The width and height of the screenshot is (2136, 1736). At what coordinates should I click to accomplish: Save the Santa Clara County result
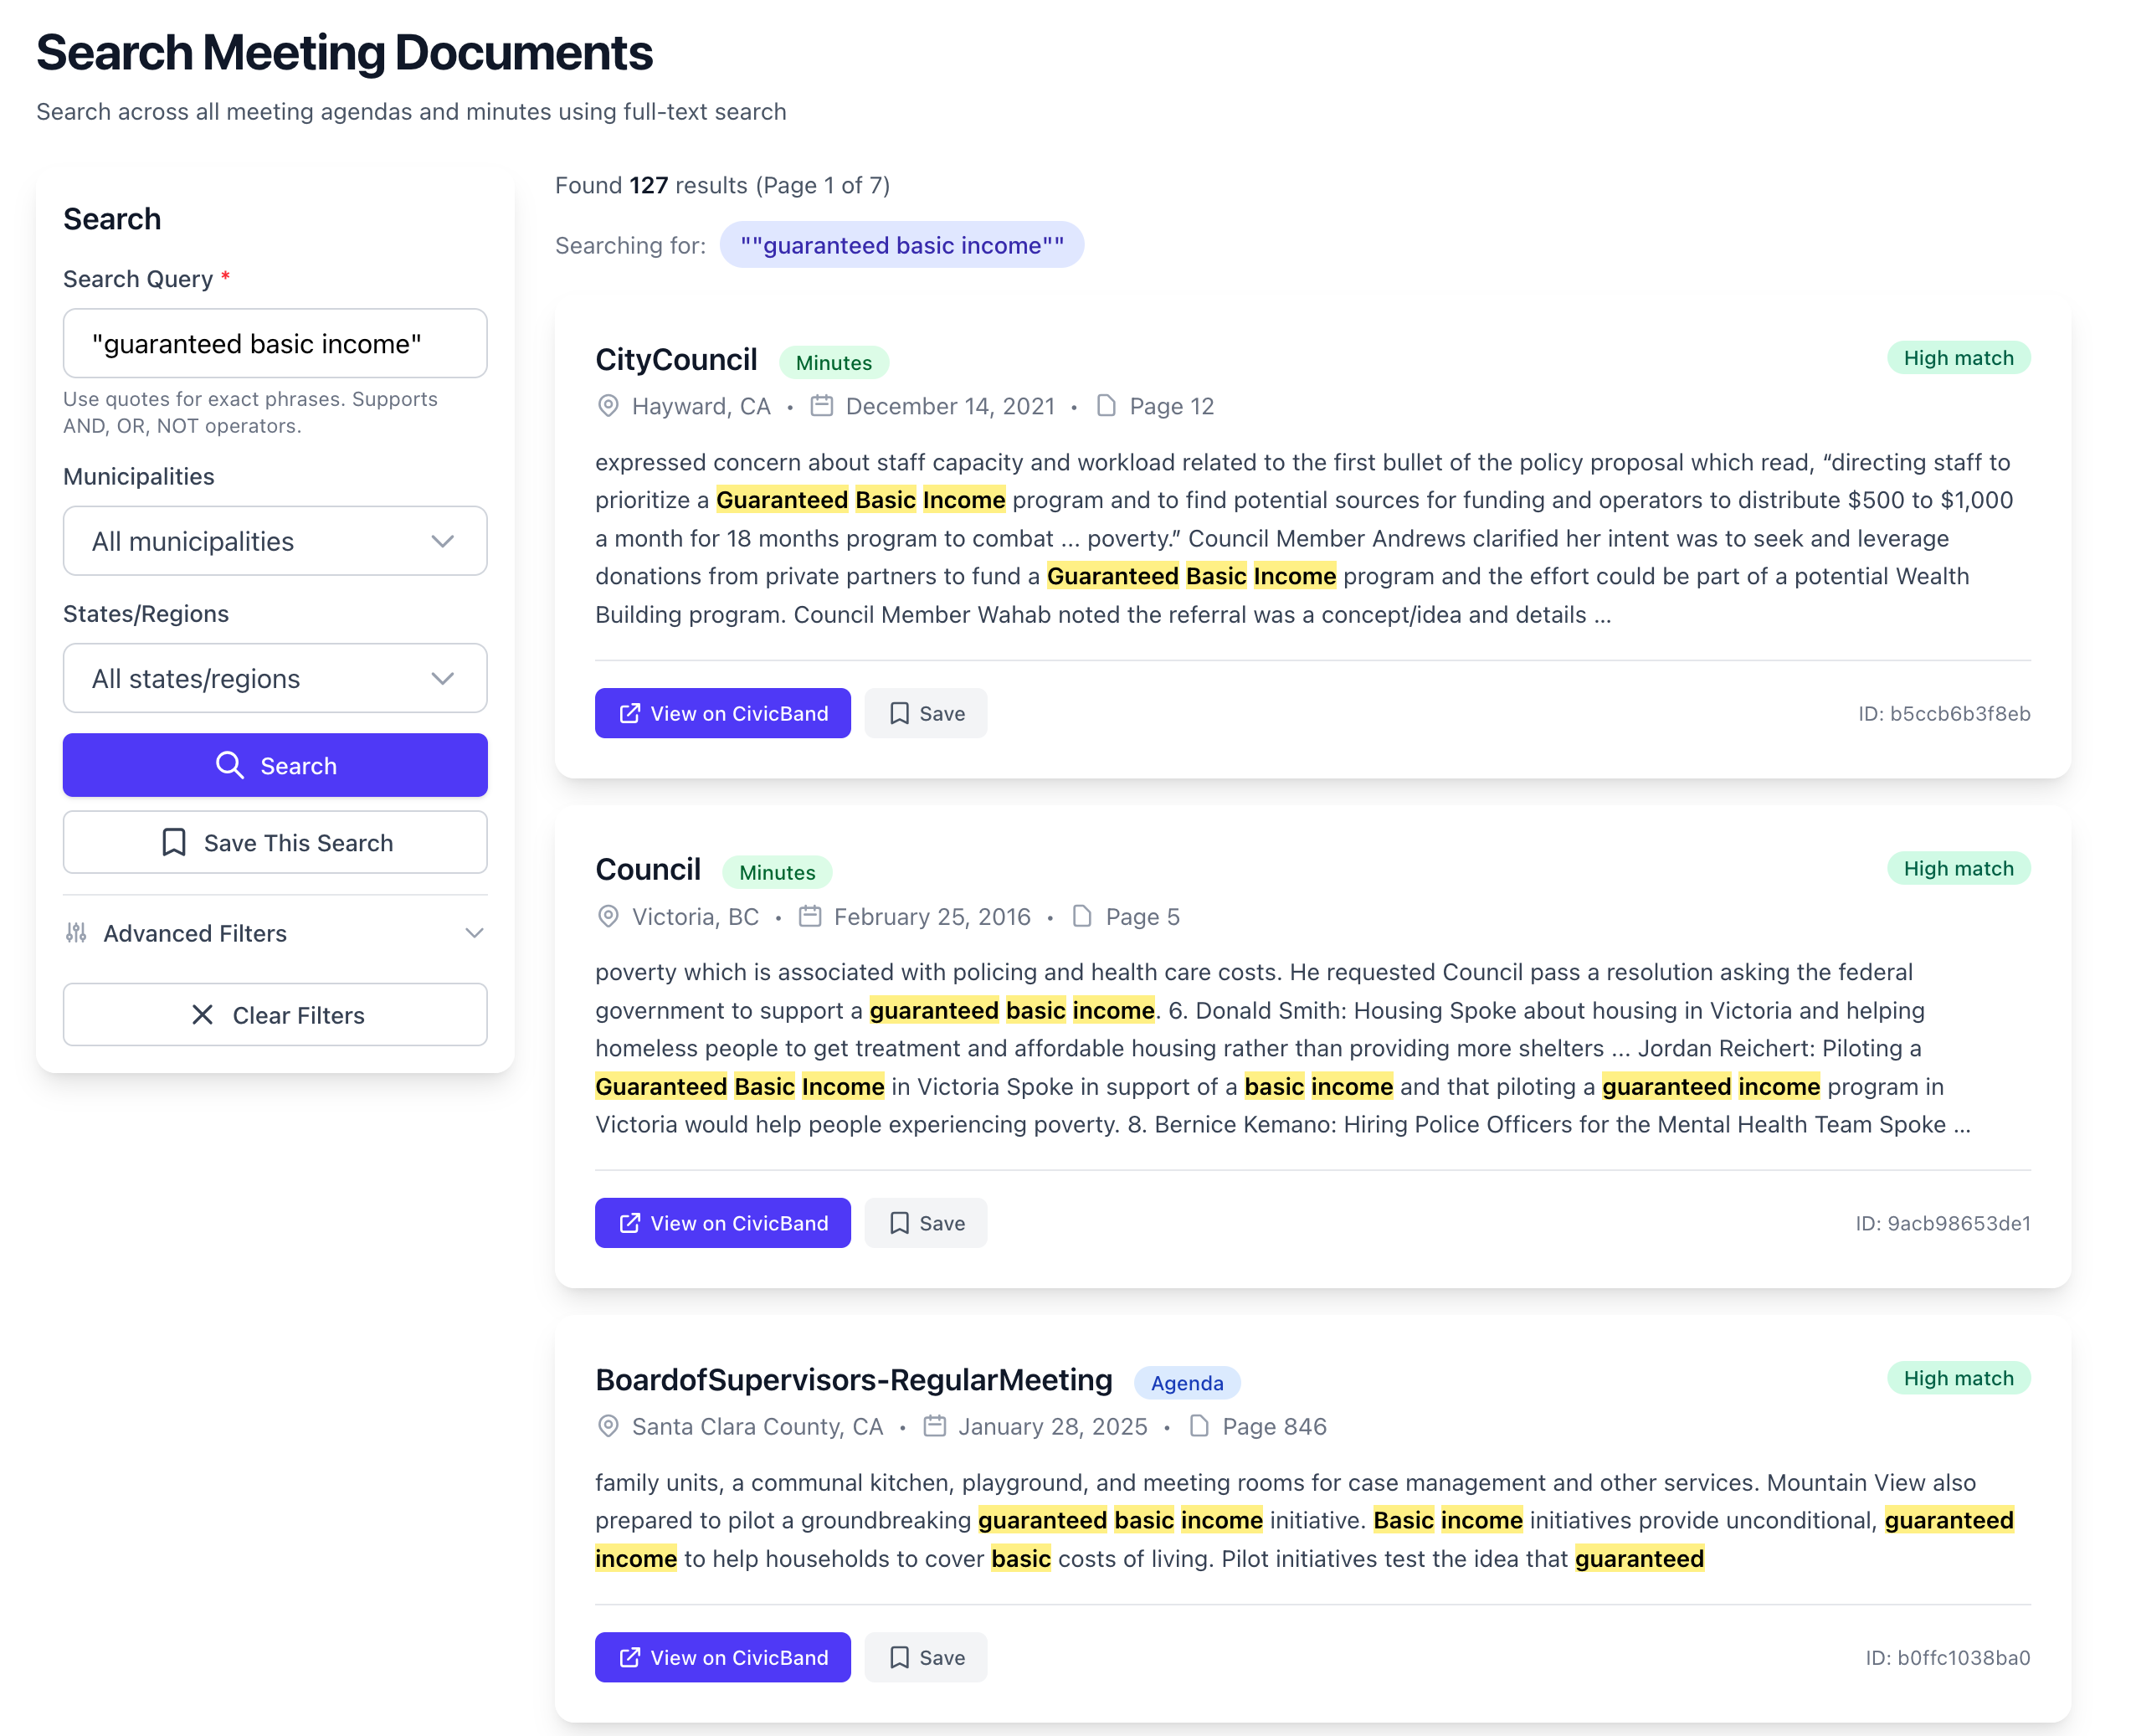point(926,1657)
